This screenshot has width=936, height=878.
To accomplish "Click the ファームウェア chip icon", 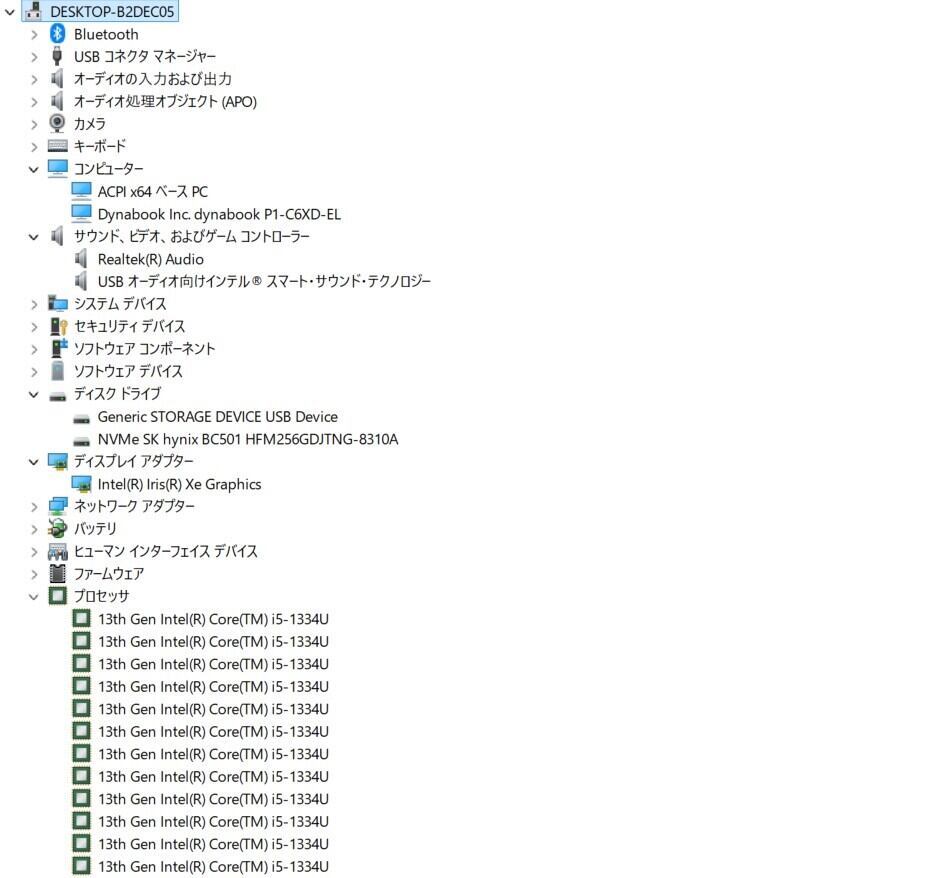I will click(57, 574).
